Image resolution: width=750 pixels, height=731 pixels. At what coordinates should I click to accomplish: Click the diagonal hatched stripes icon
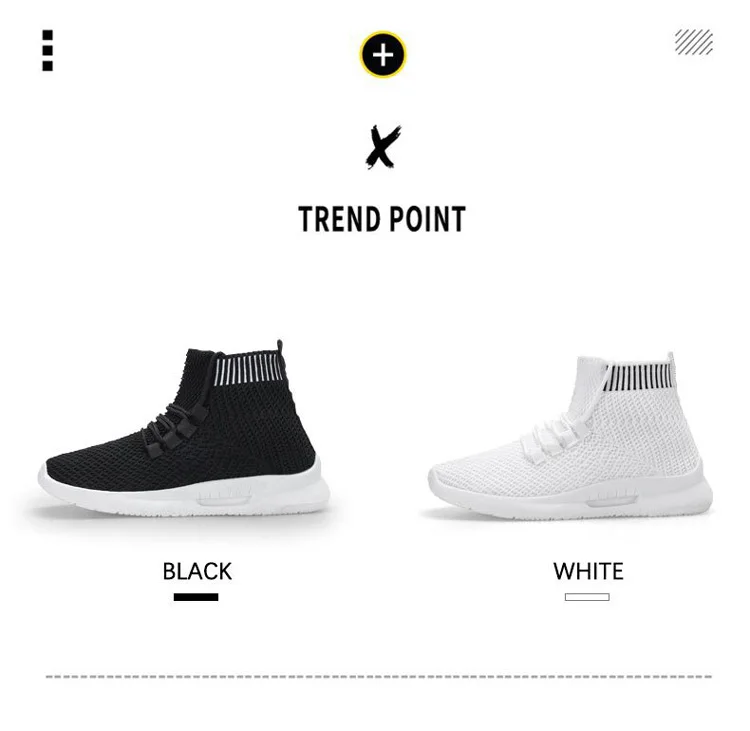coord(694,42)
